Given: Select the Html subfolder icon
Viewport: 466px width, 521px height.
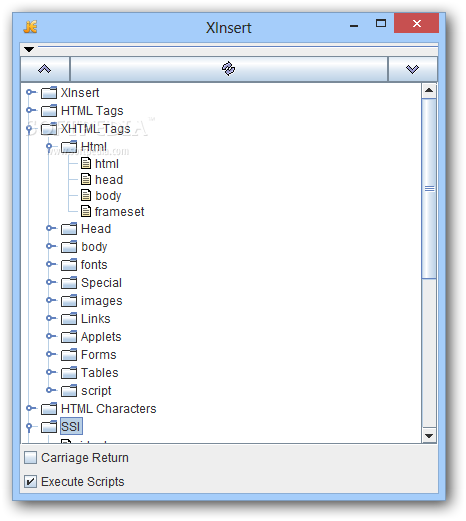Looking at the screenshot, I should (69, 147).
